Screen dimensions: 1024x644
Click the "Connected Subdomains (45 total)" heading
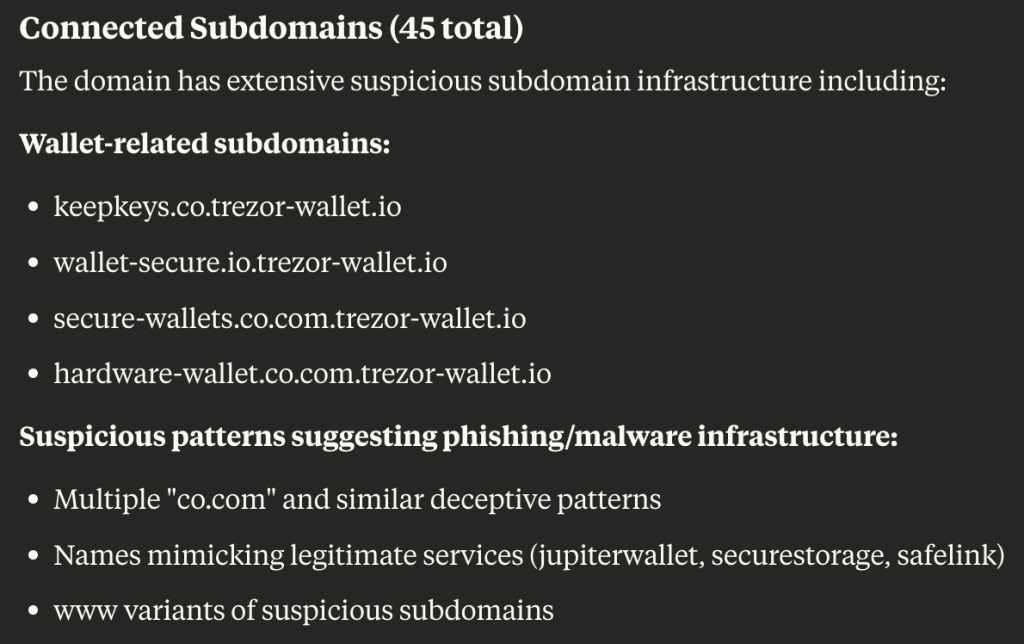[270, 28]
